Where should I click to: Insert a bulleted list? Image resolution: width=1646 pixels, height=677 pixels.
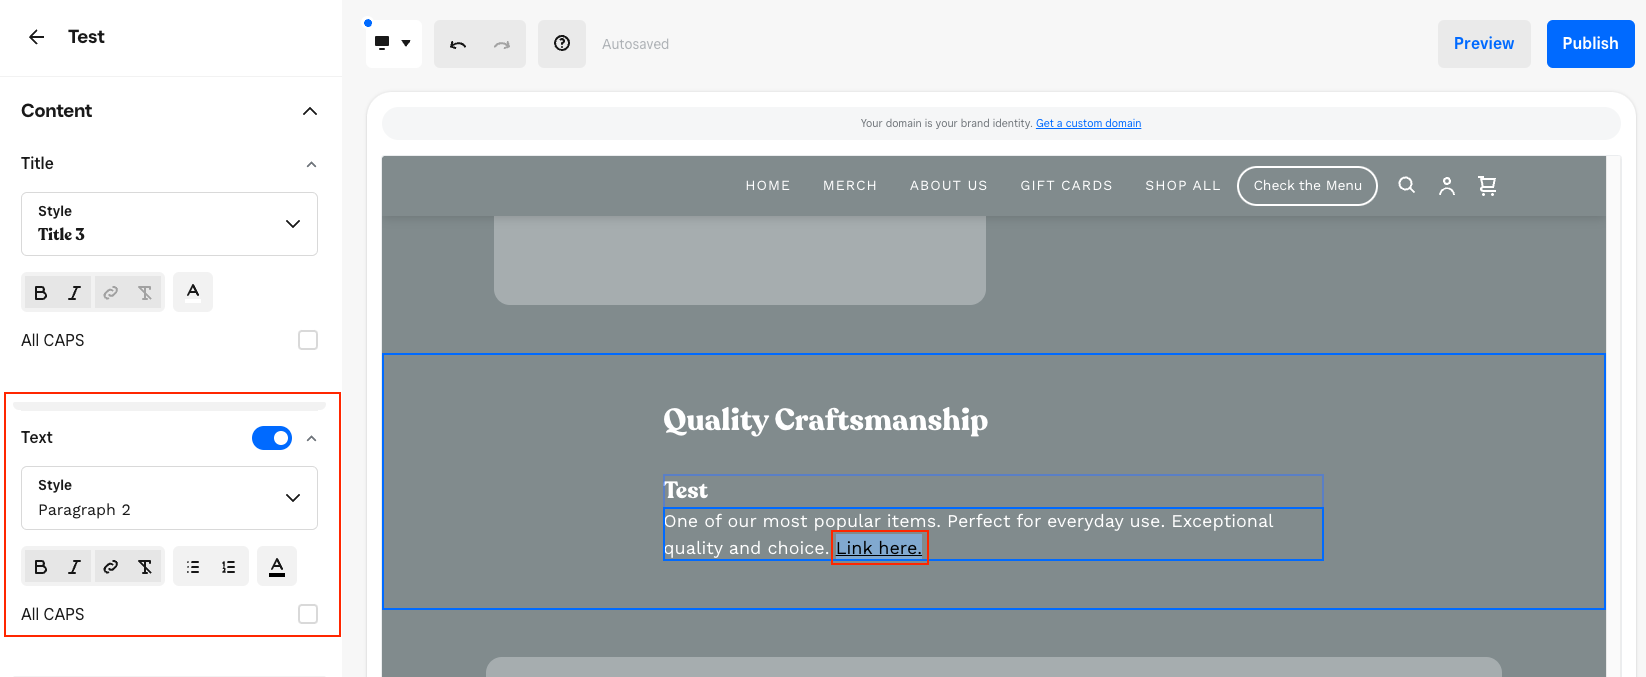(x=193, y=567)
